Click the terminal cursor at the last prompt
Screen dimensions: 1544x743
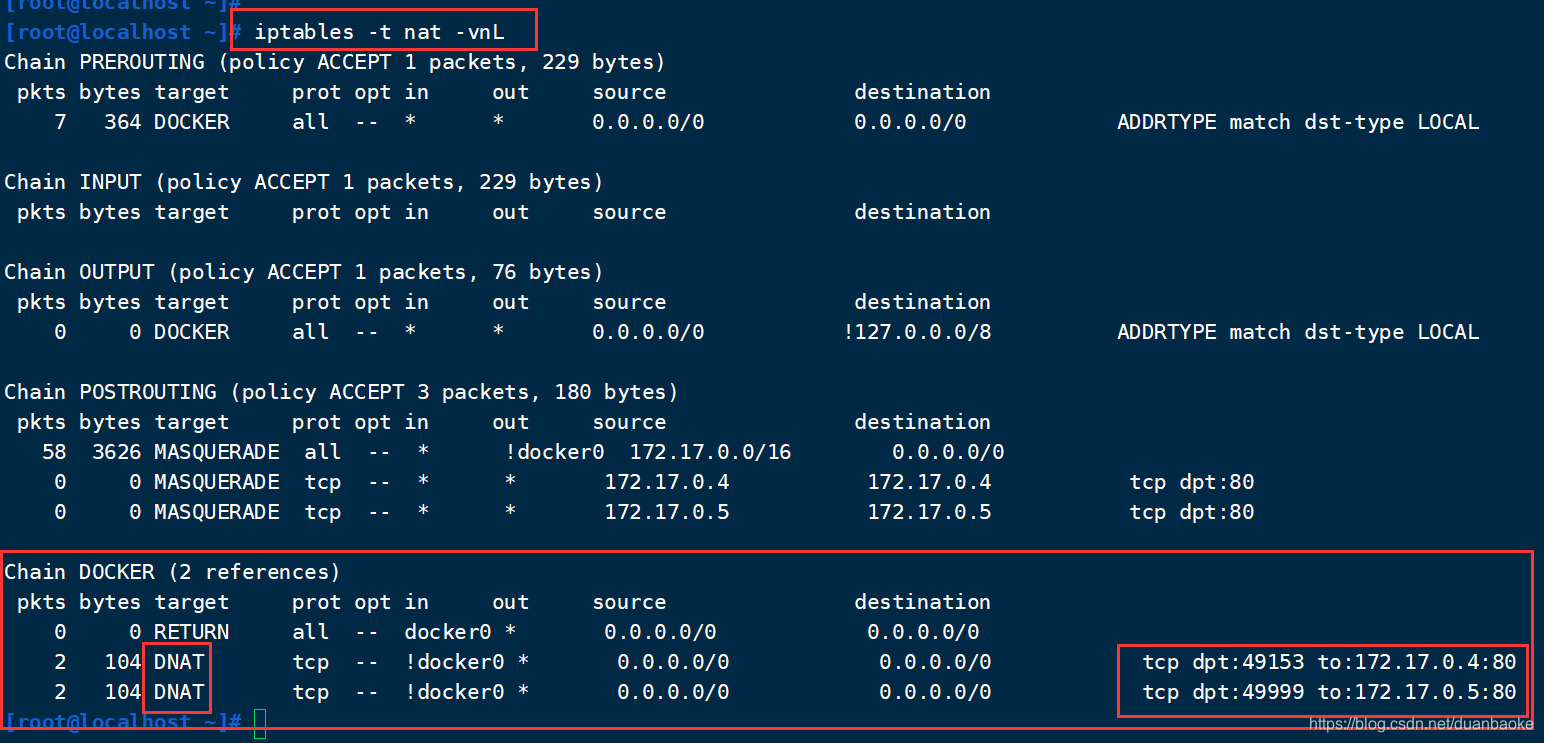pos(260,723)
